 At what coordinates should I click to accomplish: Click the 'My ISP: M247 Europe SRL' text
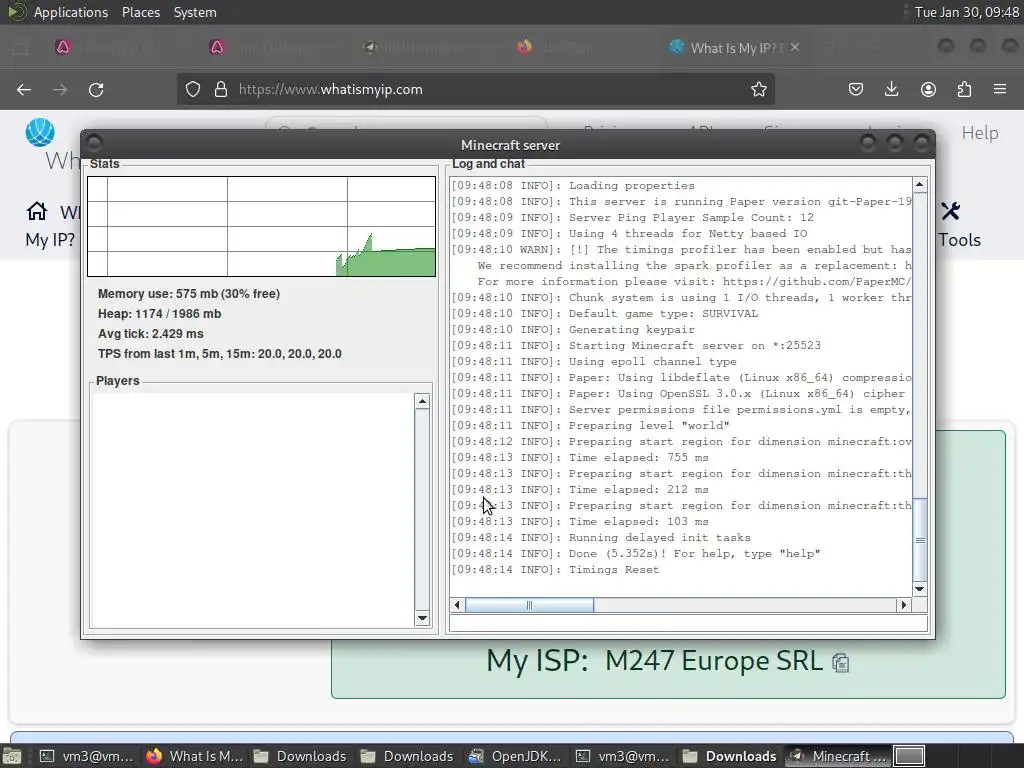[x=654, y=661]
